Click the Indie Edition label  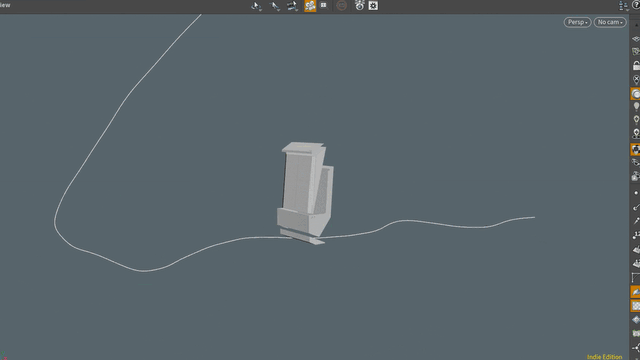click(x=604, y=357)
